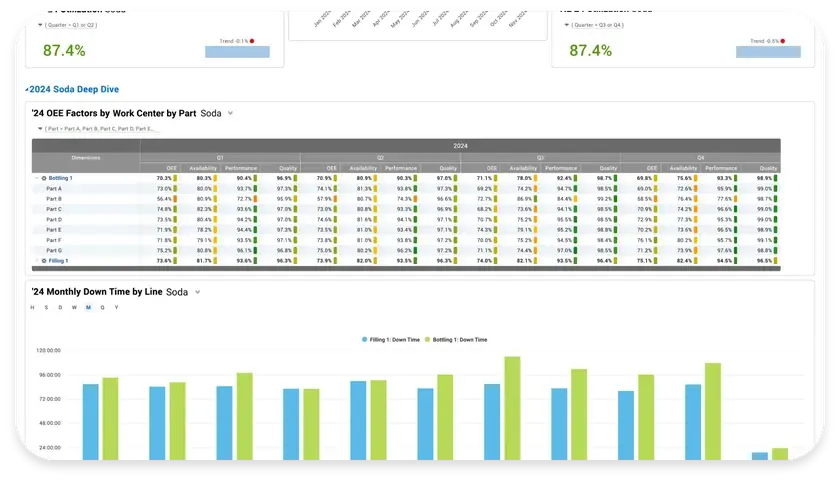Expand the Filling 1 row
The width and height of the screenshot is (840, 482).
tap(36, 261)
